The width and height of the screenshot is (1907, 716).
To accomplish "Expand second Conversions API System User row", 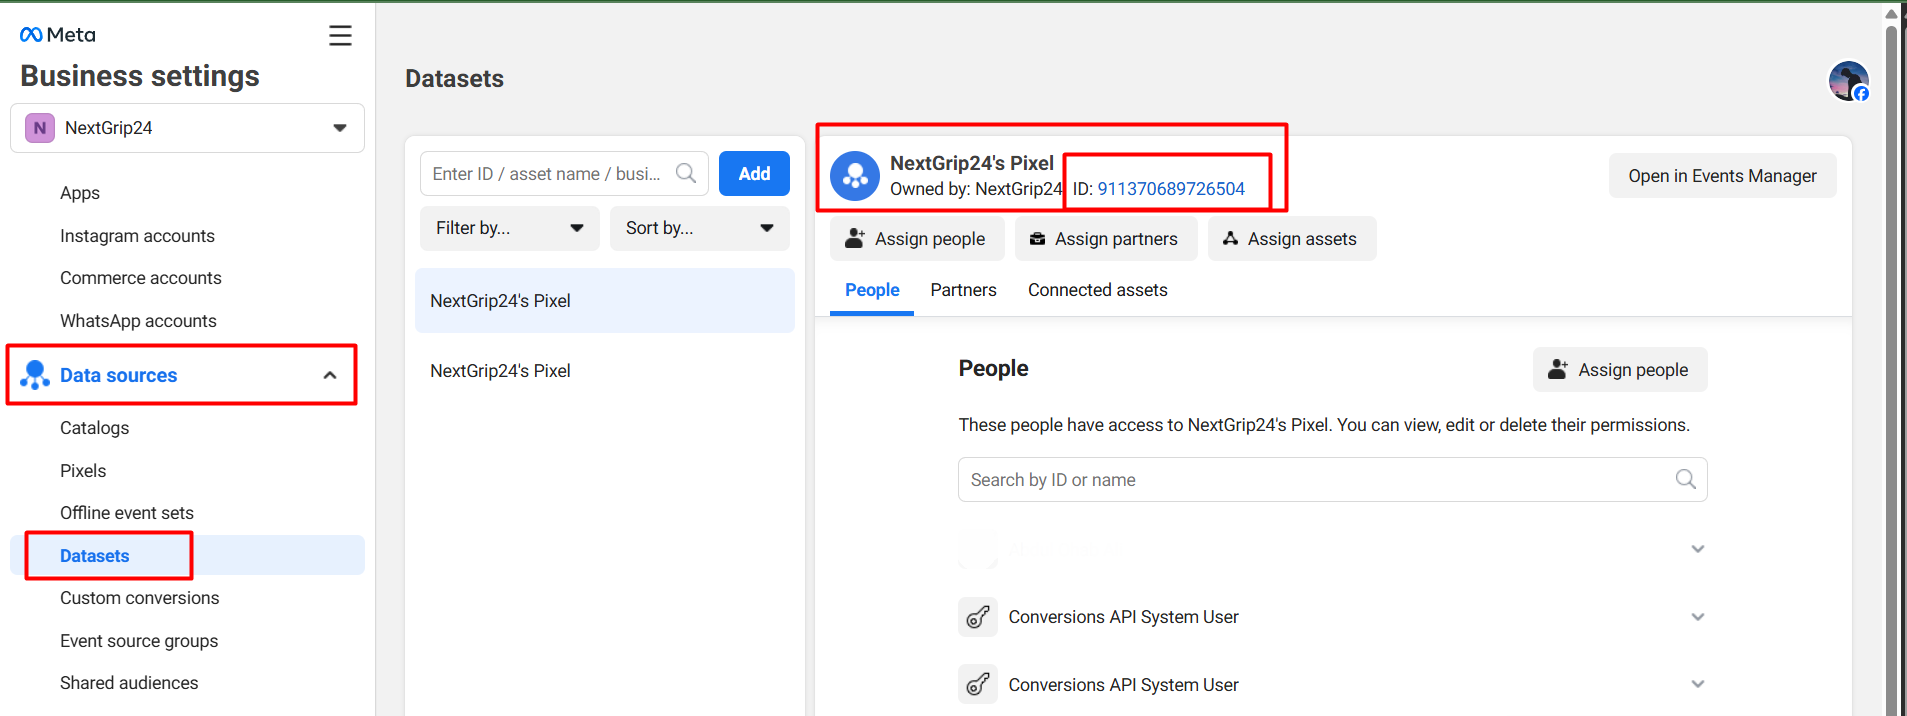I will pos(1697,685).
